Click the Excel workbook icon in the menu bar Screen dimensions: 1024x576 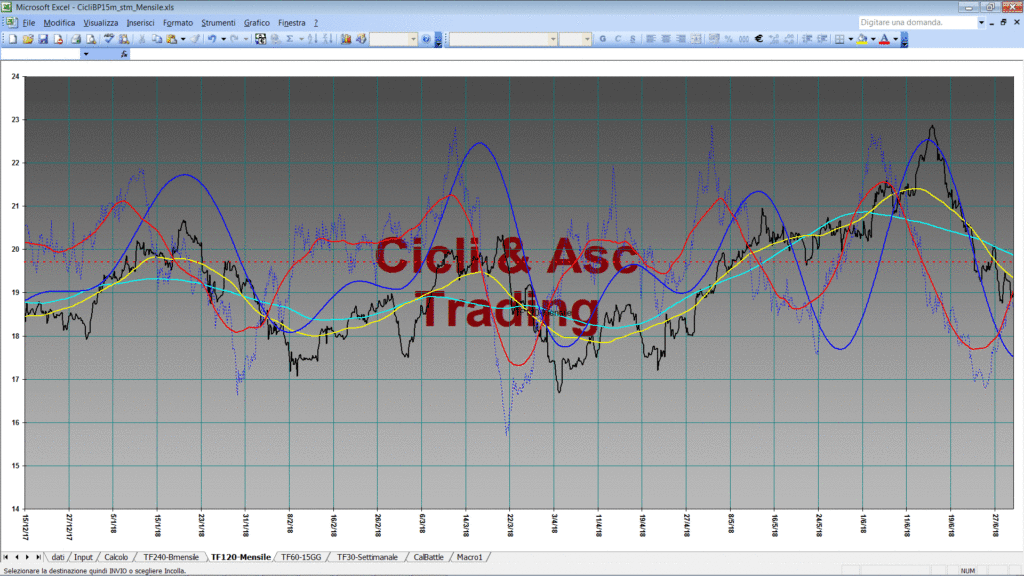pos(11,23)
